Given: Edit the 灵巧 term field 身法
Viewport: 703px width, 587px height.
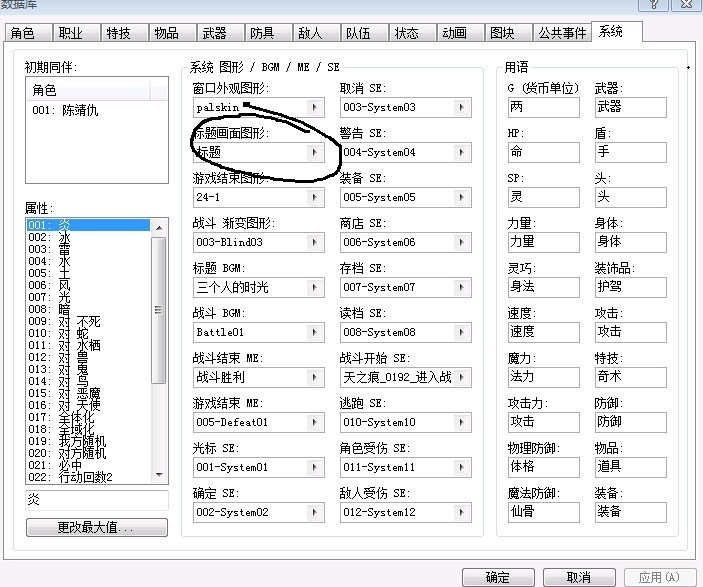Looking at the screenshot, I should [x=543, y=287].
